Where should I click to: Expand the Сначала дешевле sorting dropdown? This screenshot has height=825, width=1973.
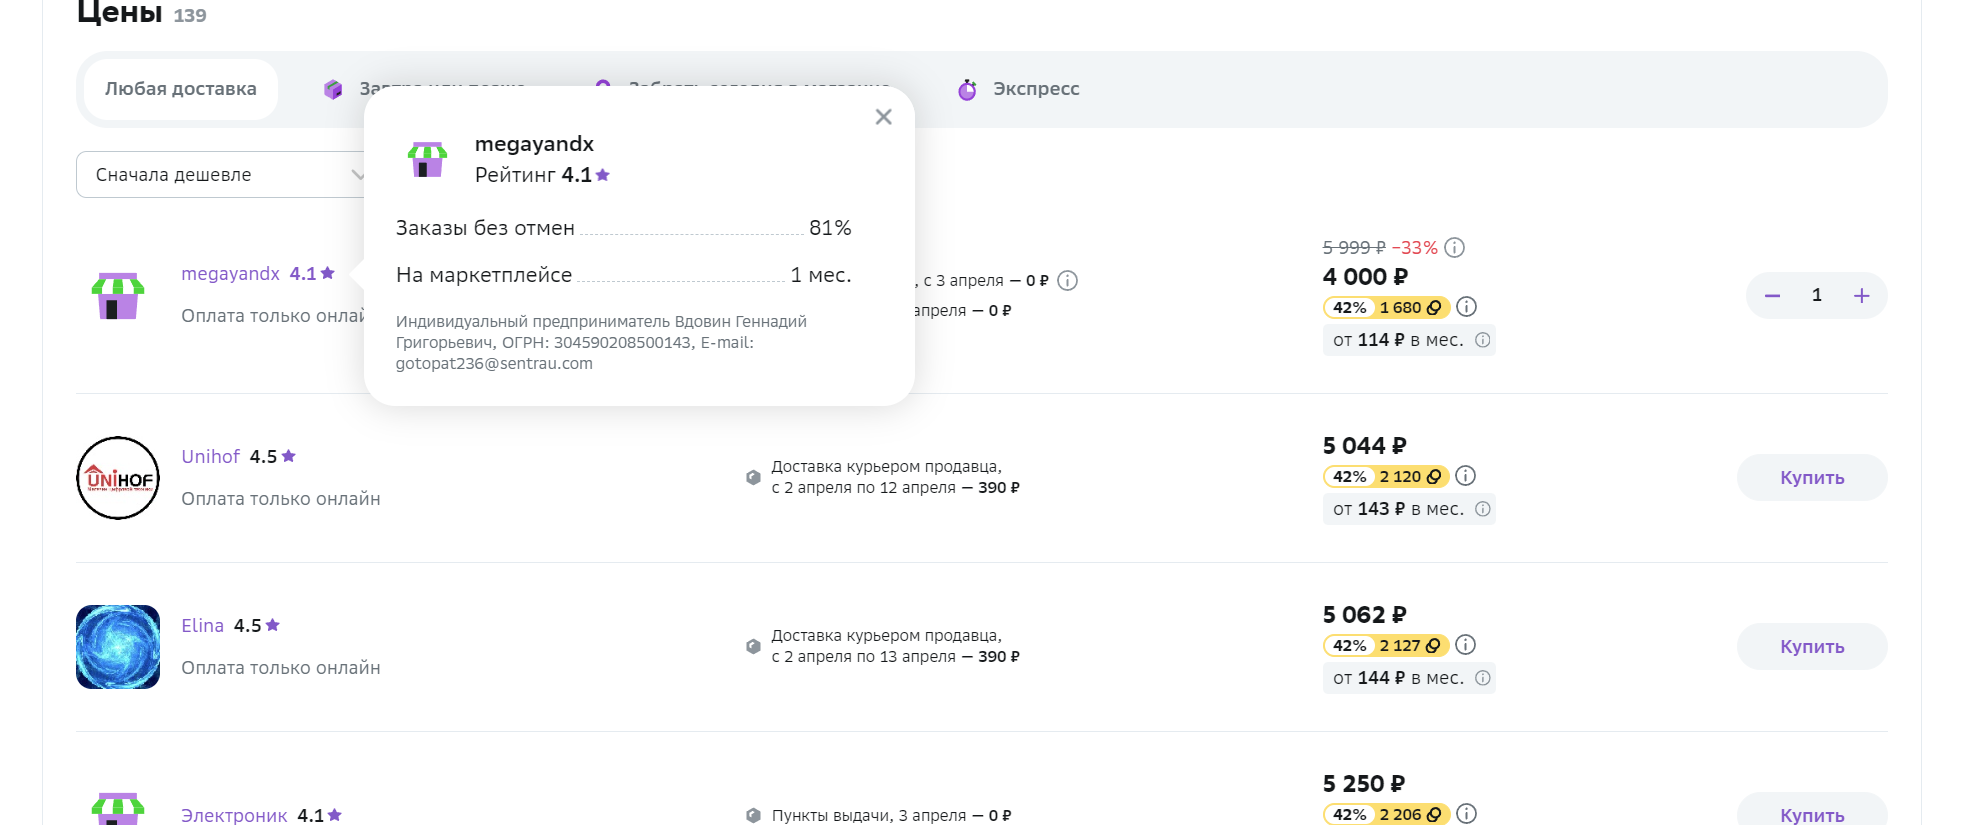click(x=222, y=175)
